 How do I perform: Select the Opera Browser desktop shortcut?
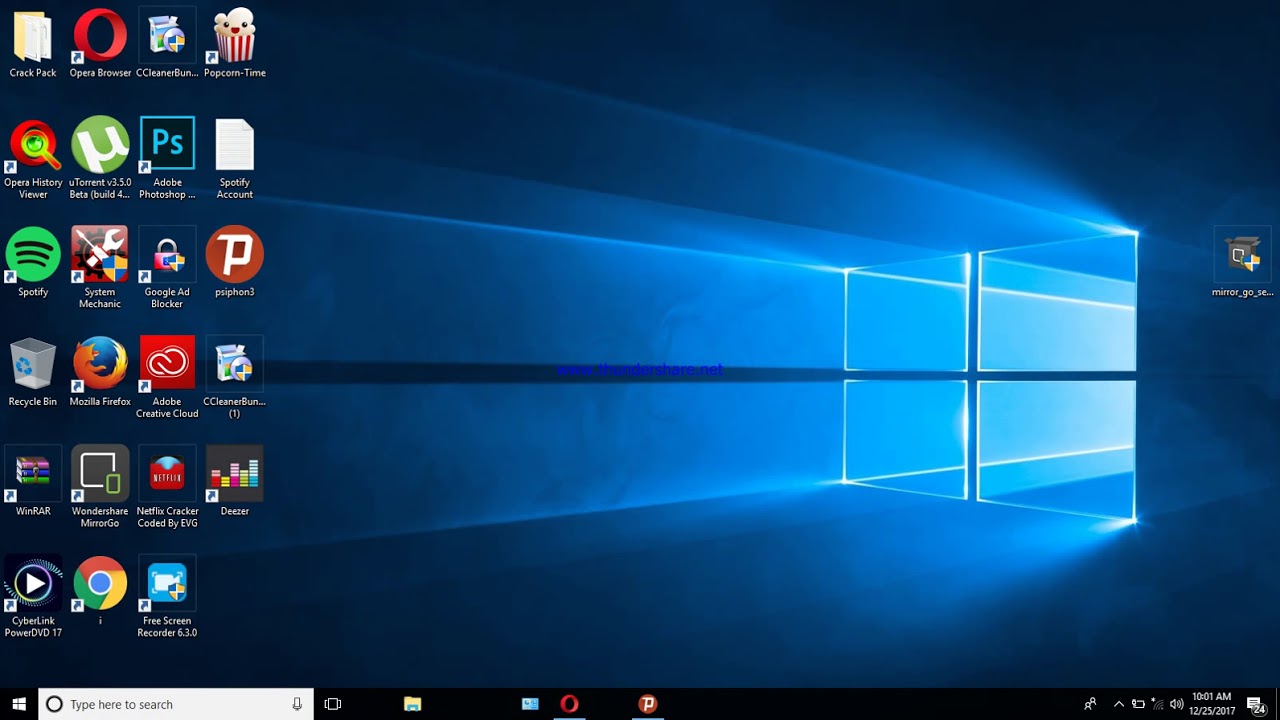(x=100, y=45)
